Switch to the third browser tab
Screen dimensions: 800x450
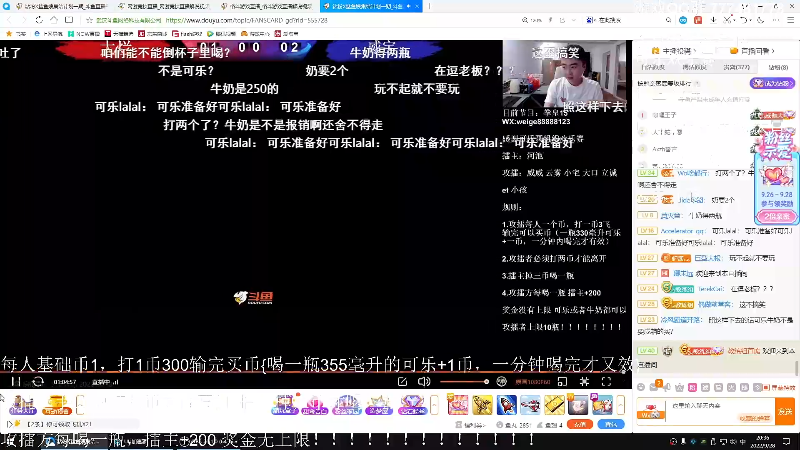pyautogui.click(x=267, y=6)
